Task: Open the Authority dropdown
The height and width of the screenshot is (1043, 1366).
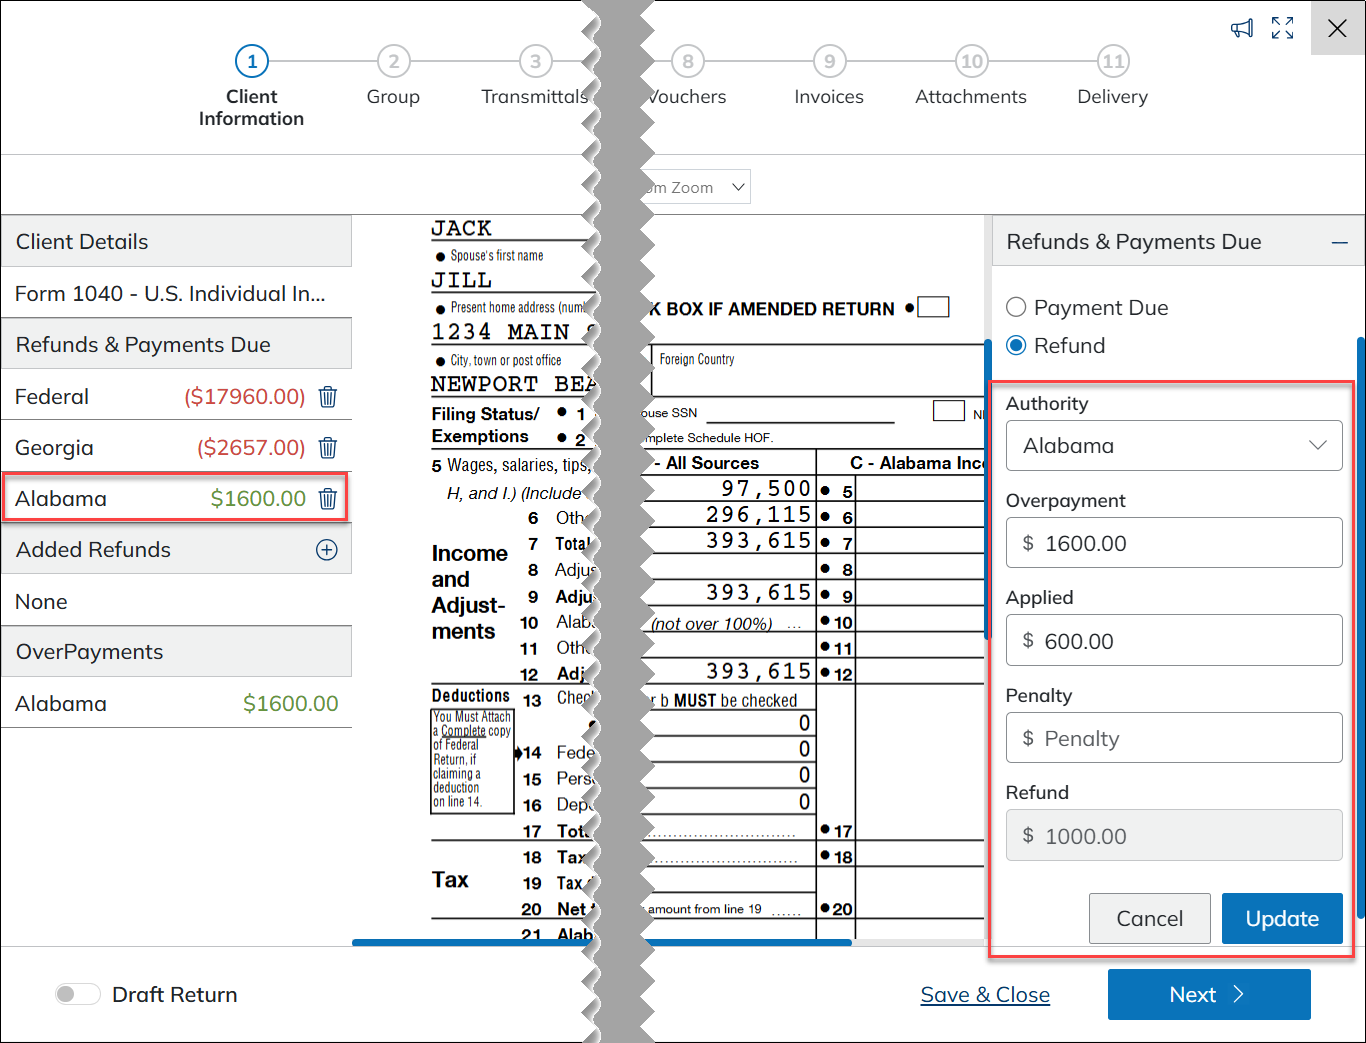Action: 1174,446
